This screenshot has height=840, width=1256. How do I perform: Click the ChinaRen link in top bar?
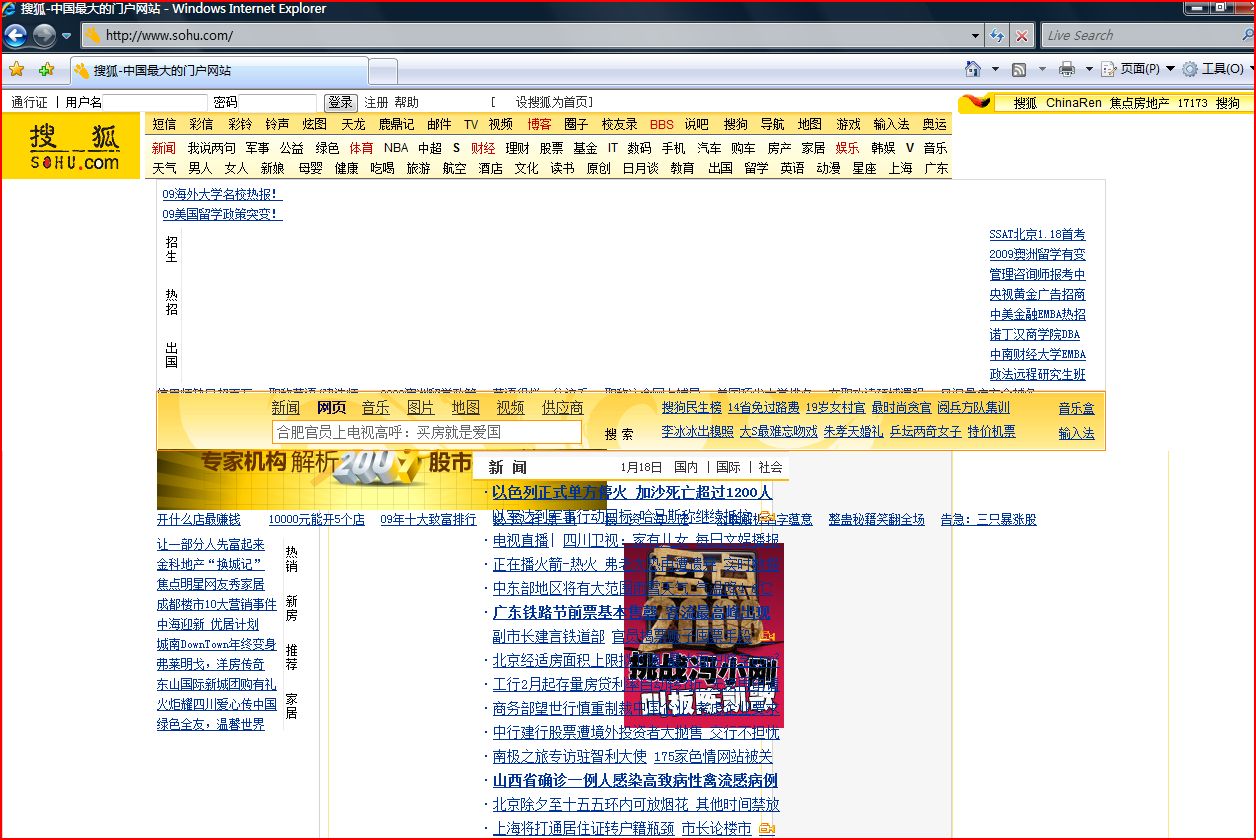pyautogui.click(x=1073, y=103)
